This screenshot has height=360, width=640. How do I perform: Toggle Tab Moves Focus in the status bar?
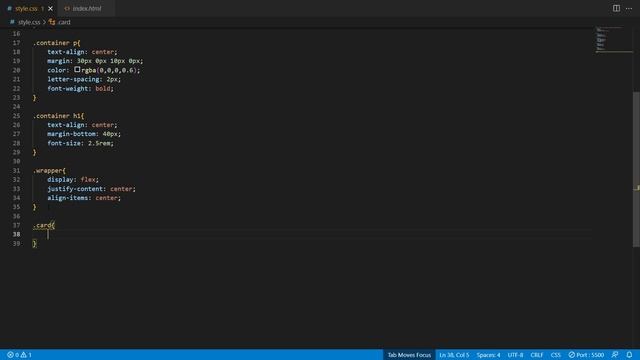[x=409, y=355]
